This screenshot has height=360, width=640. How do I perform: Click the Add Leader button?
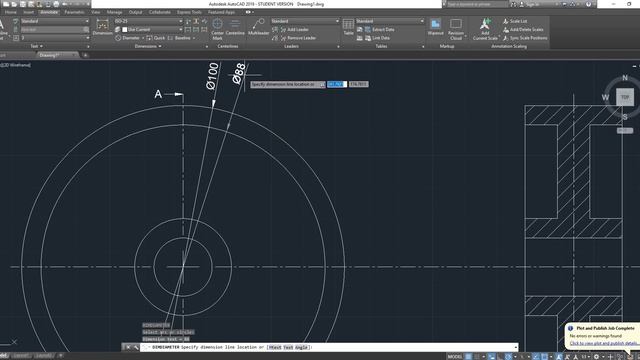click(294, 29)
